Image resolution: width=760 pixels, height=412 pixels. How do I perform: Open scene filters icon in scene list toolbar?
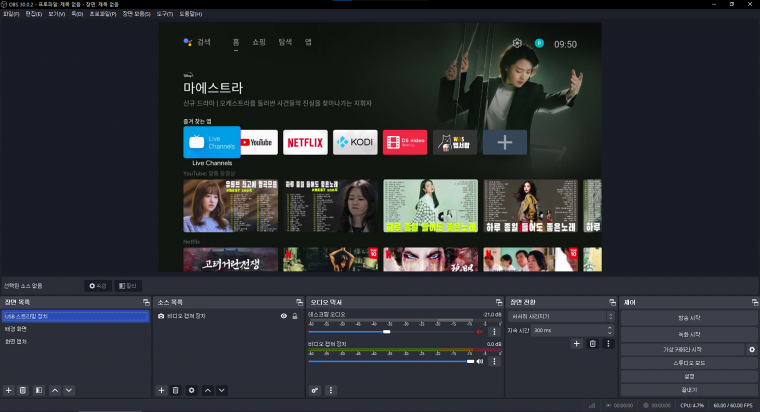39,390
